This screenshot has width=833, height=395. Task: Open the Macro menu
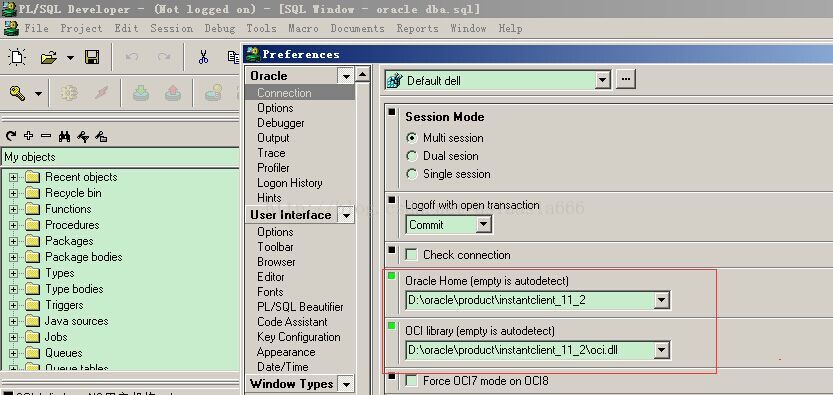point(303,28)
